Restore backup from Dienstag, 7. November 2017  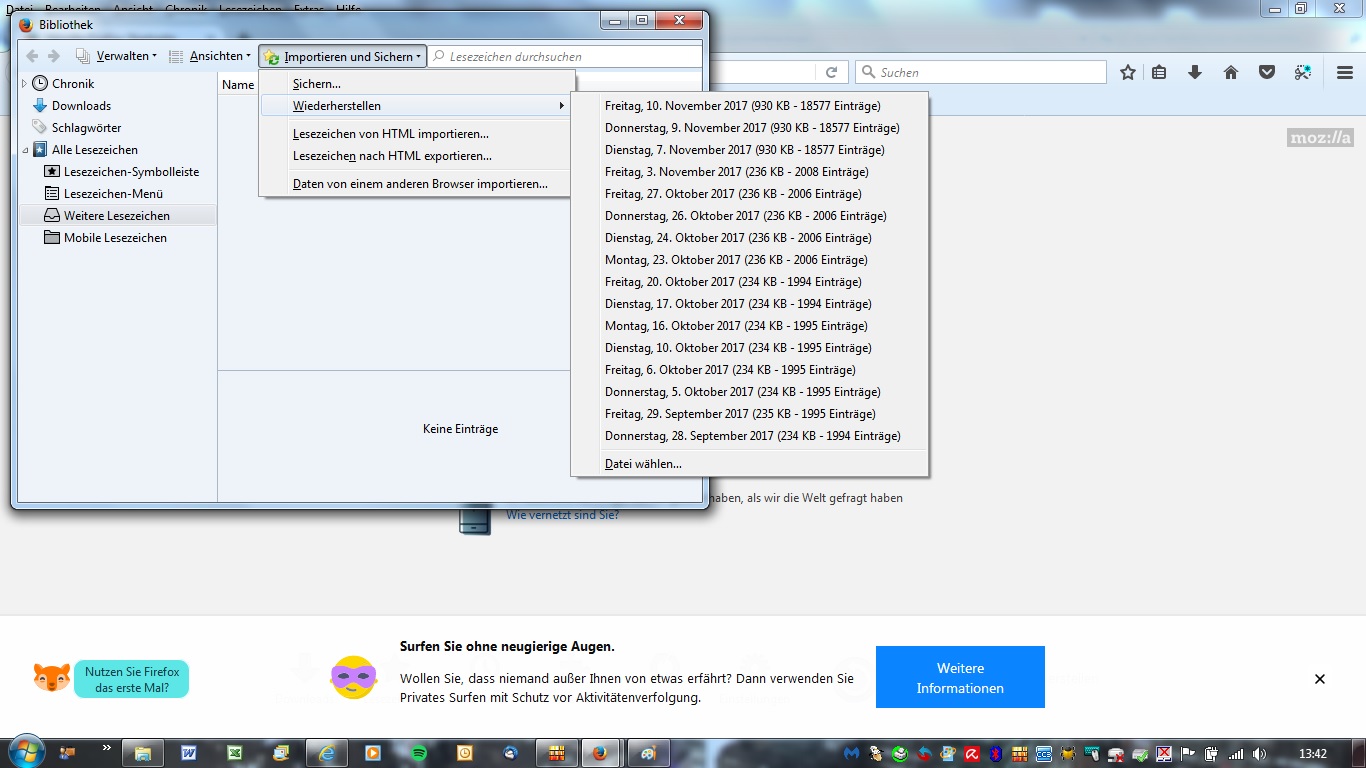750,150
